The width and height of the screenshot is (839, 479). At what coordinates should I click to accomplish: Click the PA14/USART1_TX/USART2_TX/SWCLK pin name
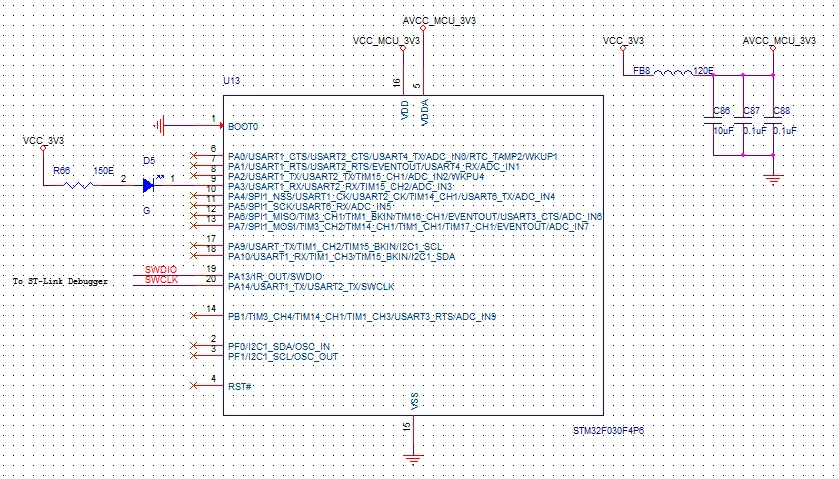pyautogui.click(x=311, y=286)
